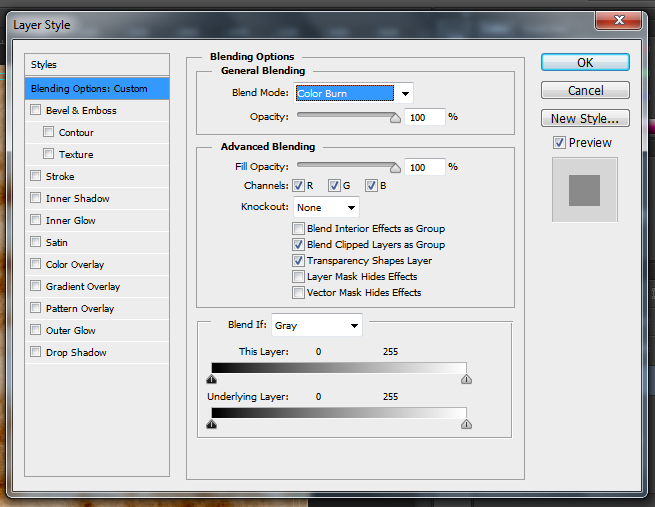
Task: Open the Bevel & Emboss settings entry
Action: pyautogui.click(x=81, y=111)
